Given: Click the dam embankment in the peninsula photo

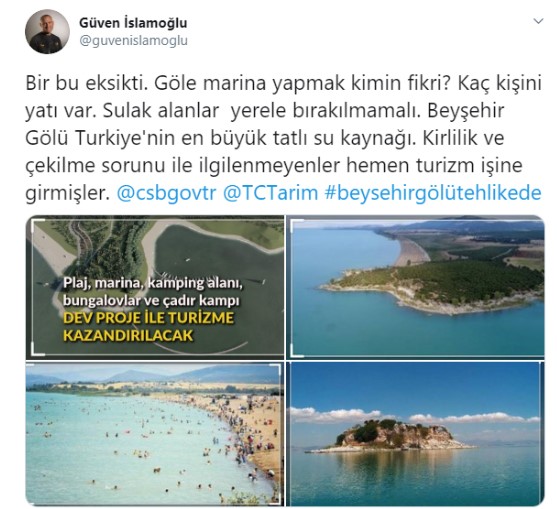Looking at the screenshot, I should point(414,252).
